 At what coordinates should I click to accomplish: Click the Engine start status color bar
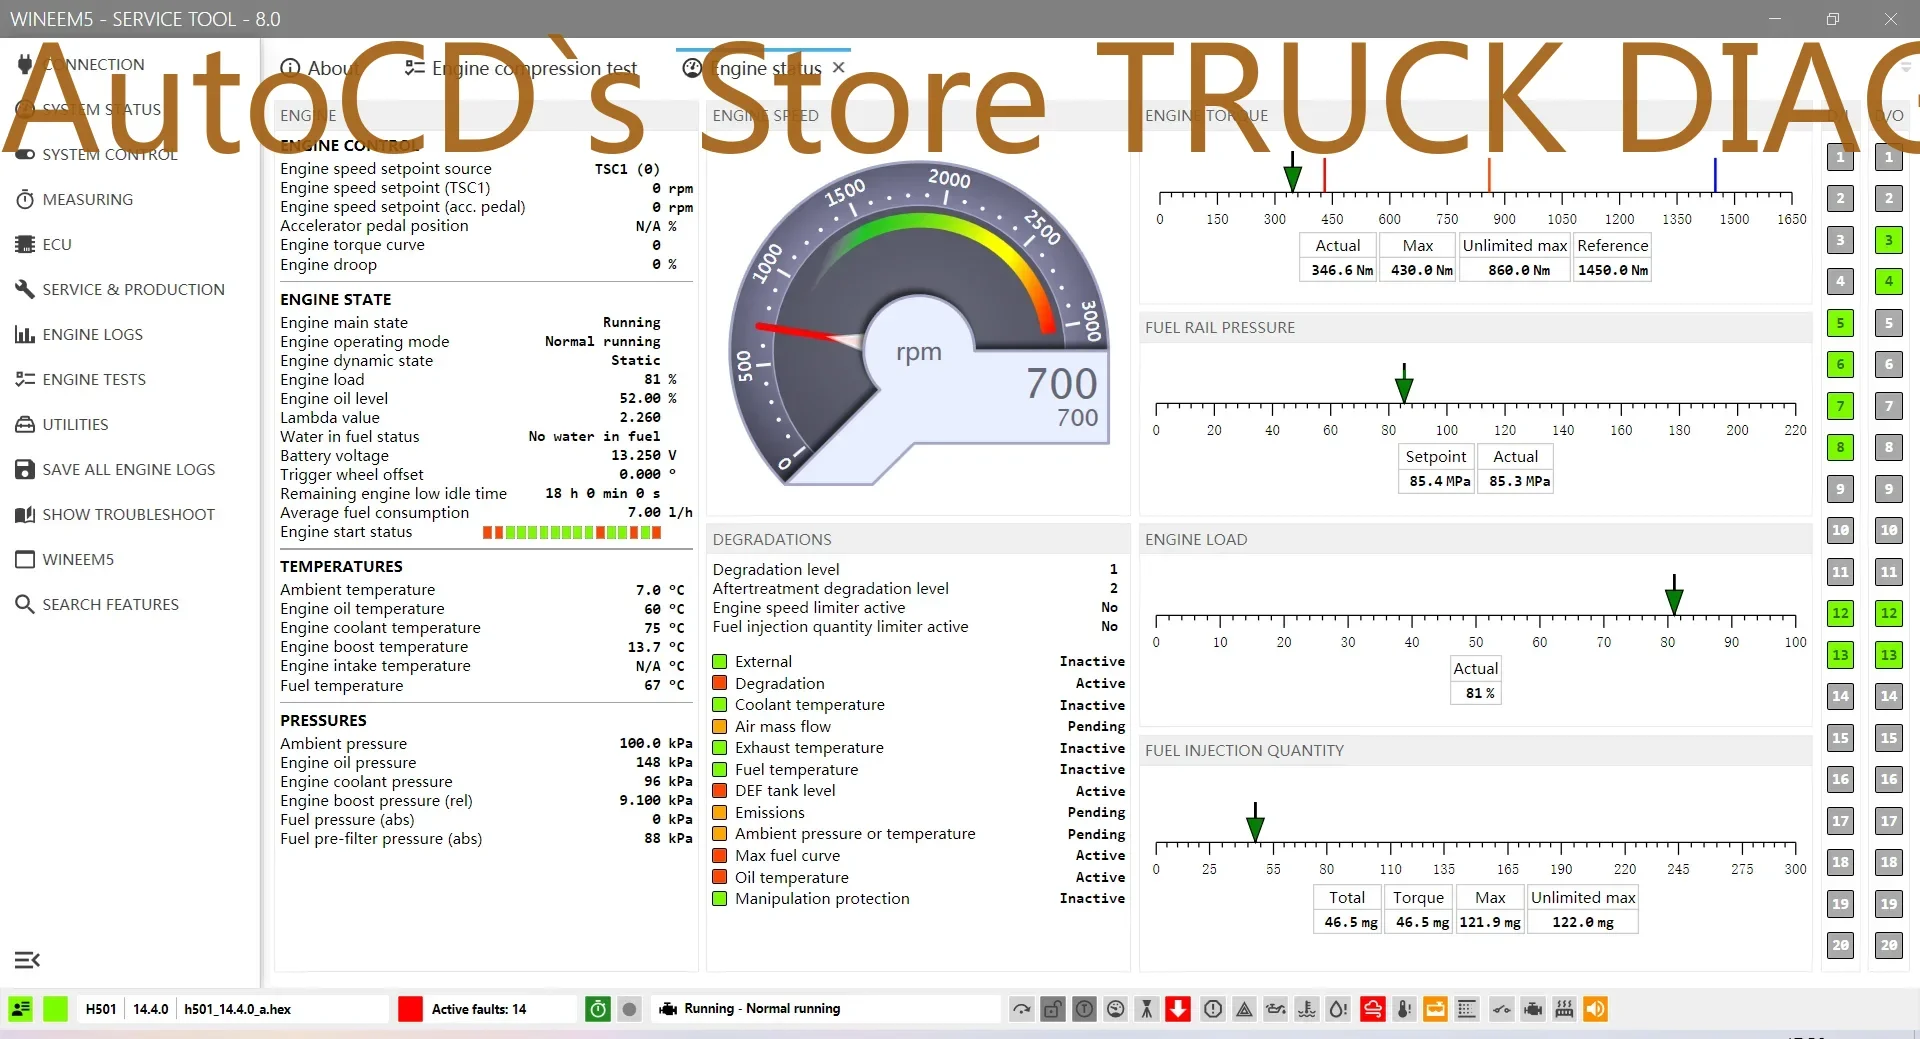(x=572, y=532)
